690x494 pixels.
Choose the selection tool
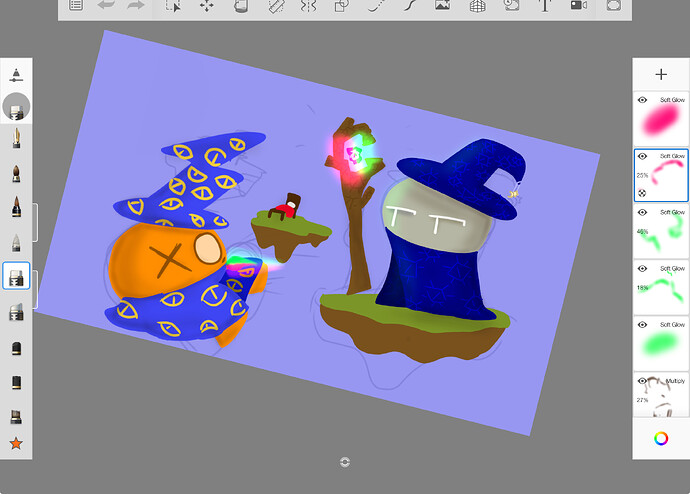[x=172, y=5]
